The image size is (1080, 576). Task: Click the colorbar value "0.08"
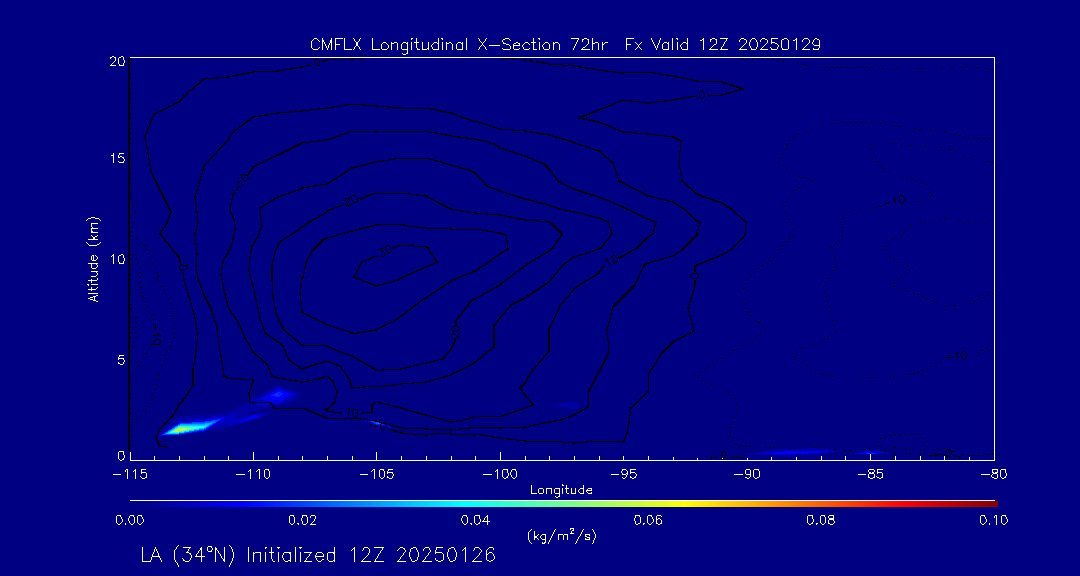tap(821, 520)
